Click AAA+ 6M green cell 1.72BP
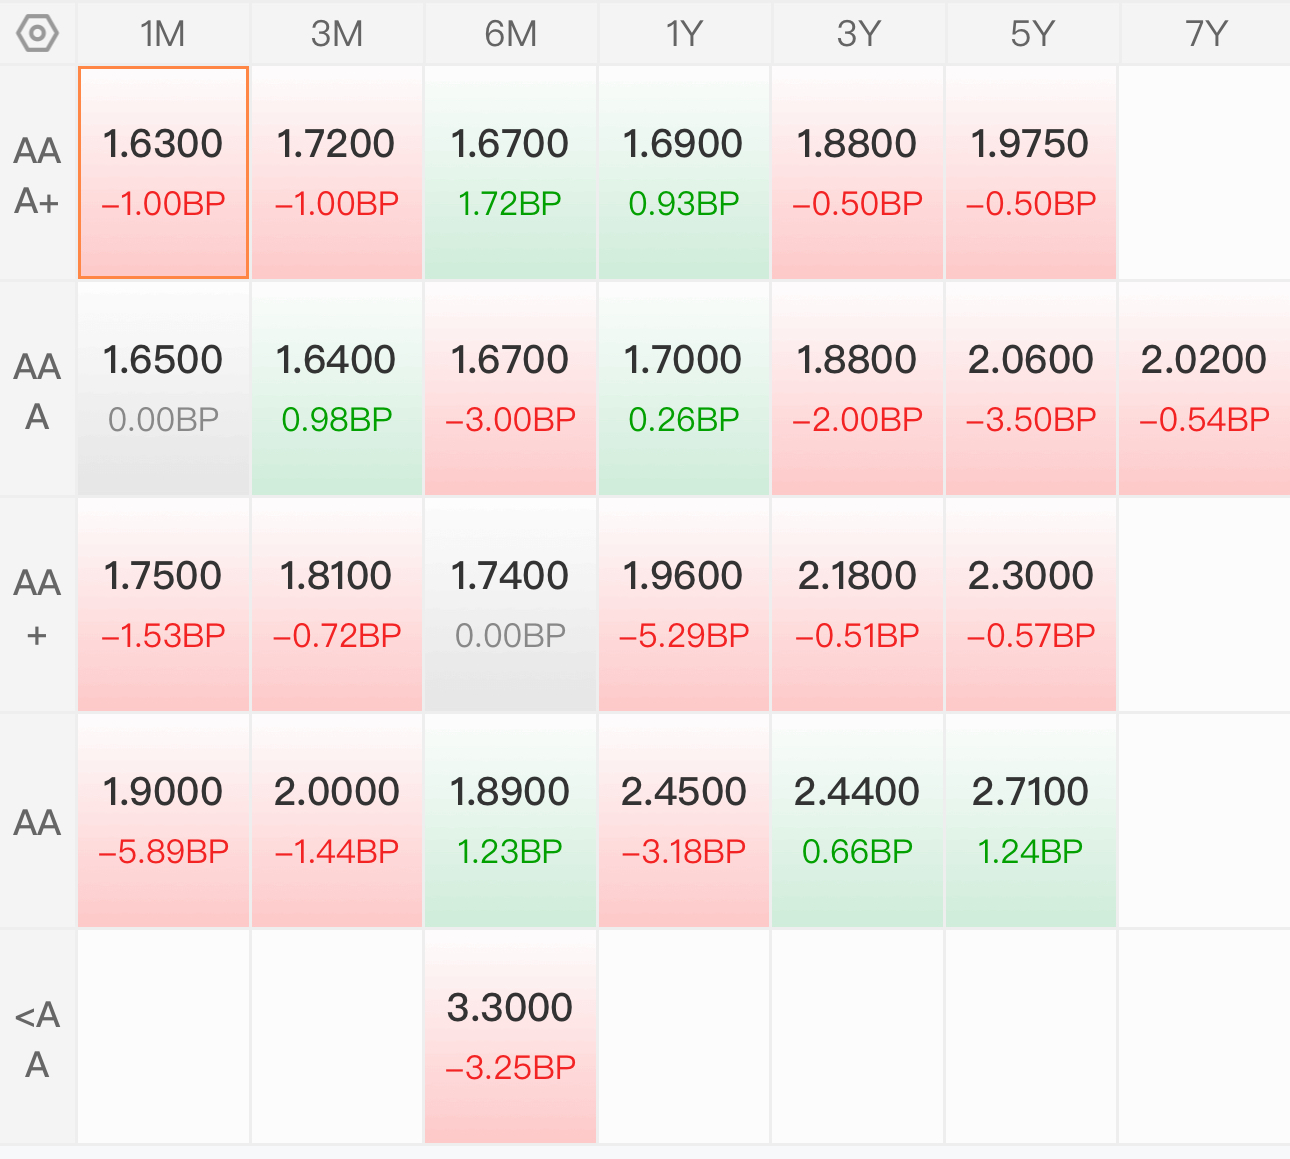Screen dimensions: 1290x1159 click(510, 173)
